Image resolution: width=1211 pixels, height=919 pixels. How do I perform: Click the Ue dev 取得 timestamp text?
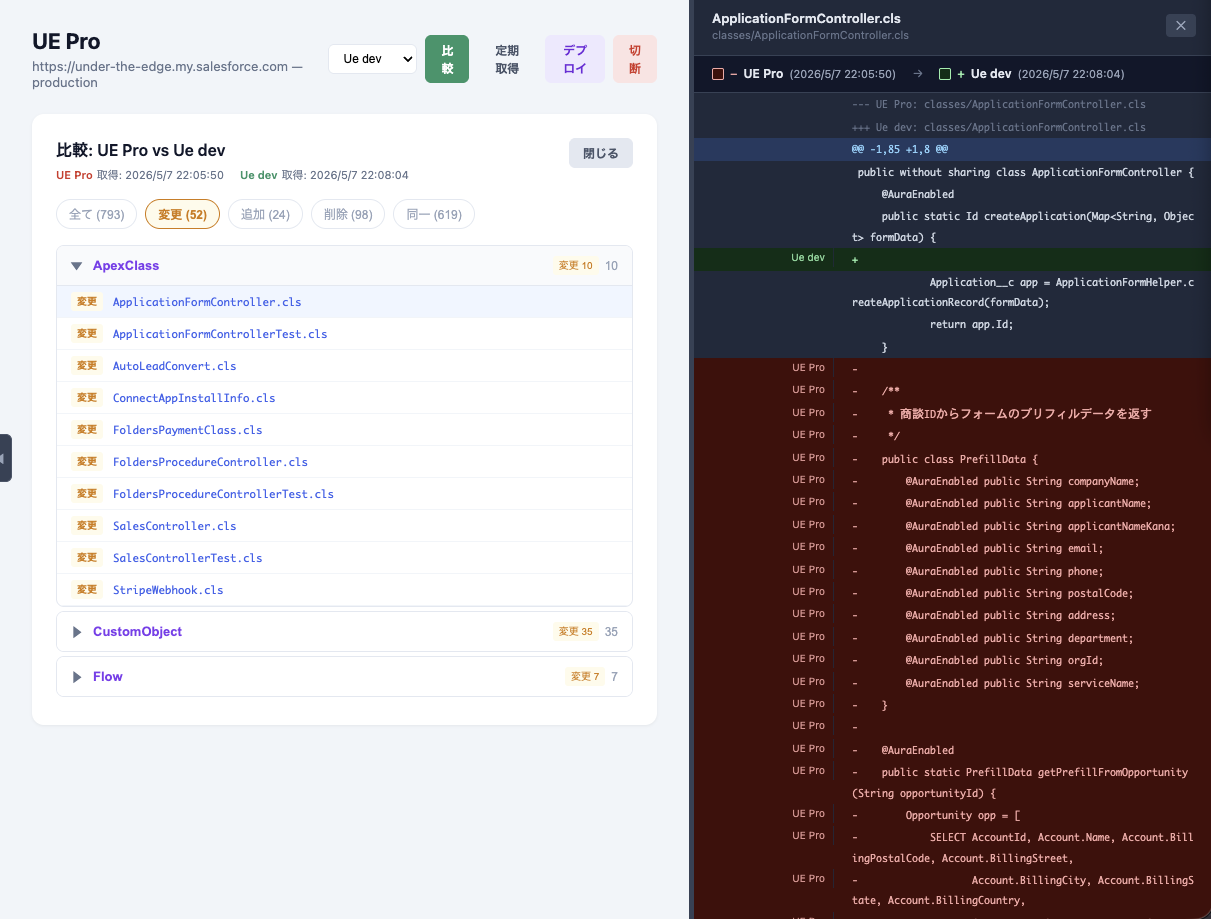pyautogui.click(x=324, y=175)
